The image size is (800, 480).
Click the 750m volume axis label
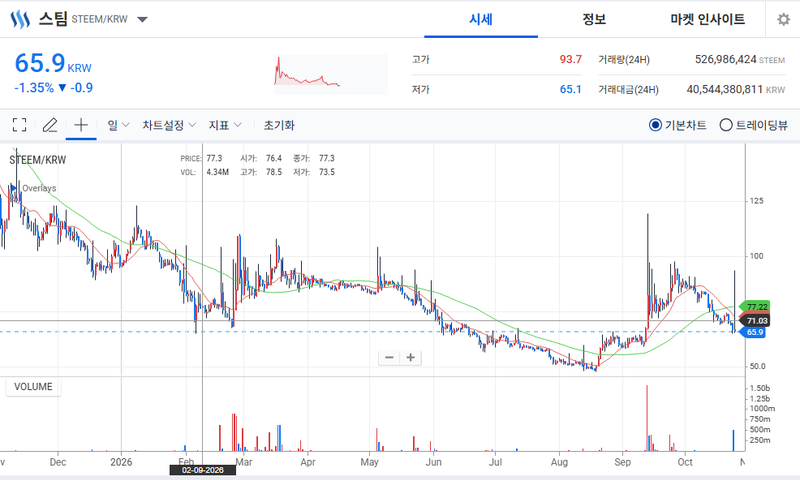pyautogui.click(x=760, y=419)
